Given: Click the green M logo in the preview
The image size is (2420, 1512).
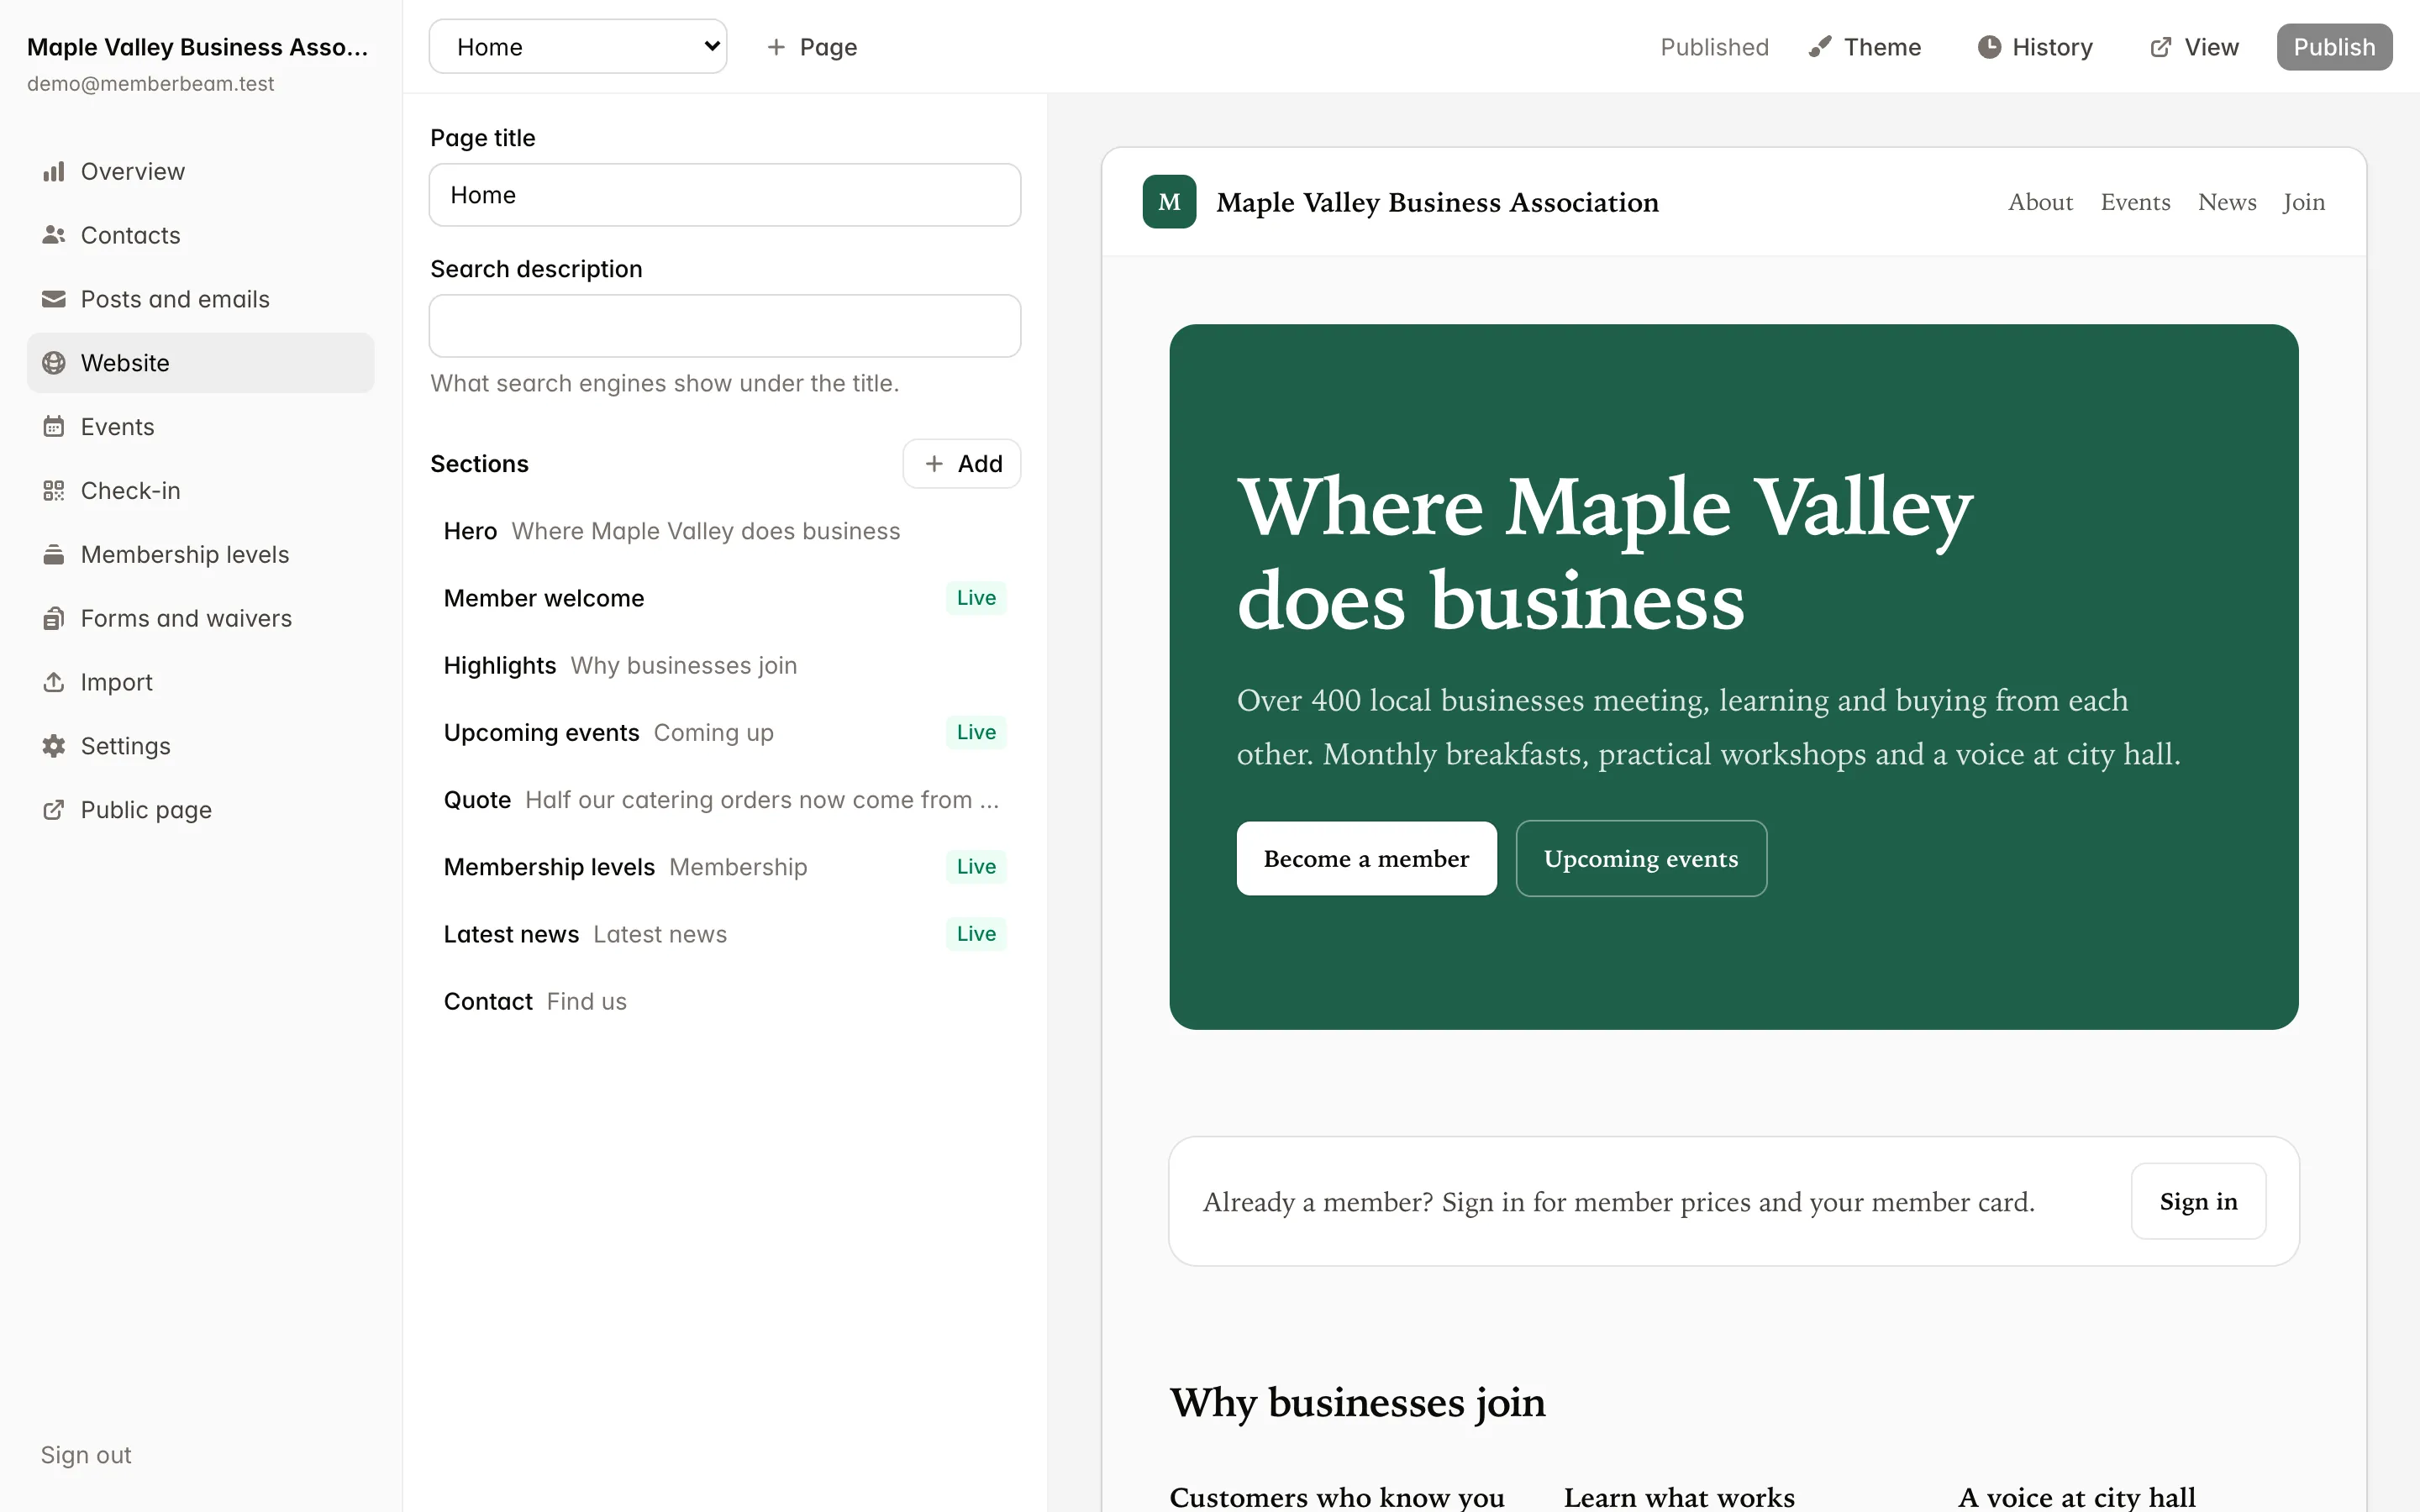Looking at the screenshot, I should 1169,202.
